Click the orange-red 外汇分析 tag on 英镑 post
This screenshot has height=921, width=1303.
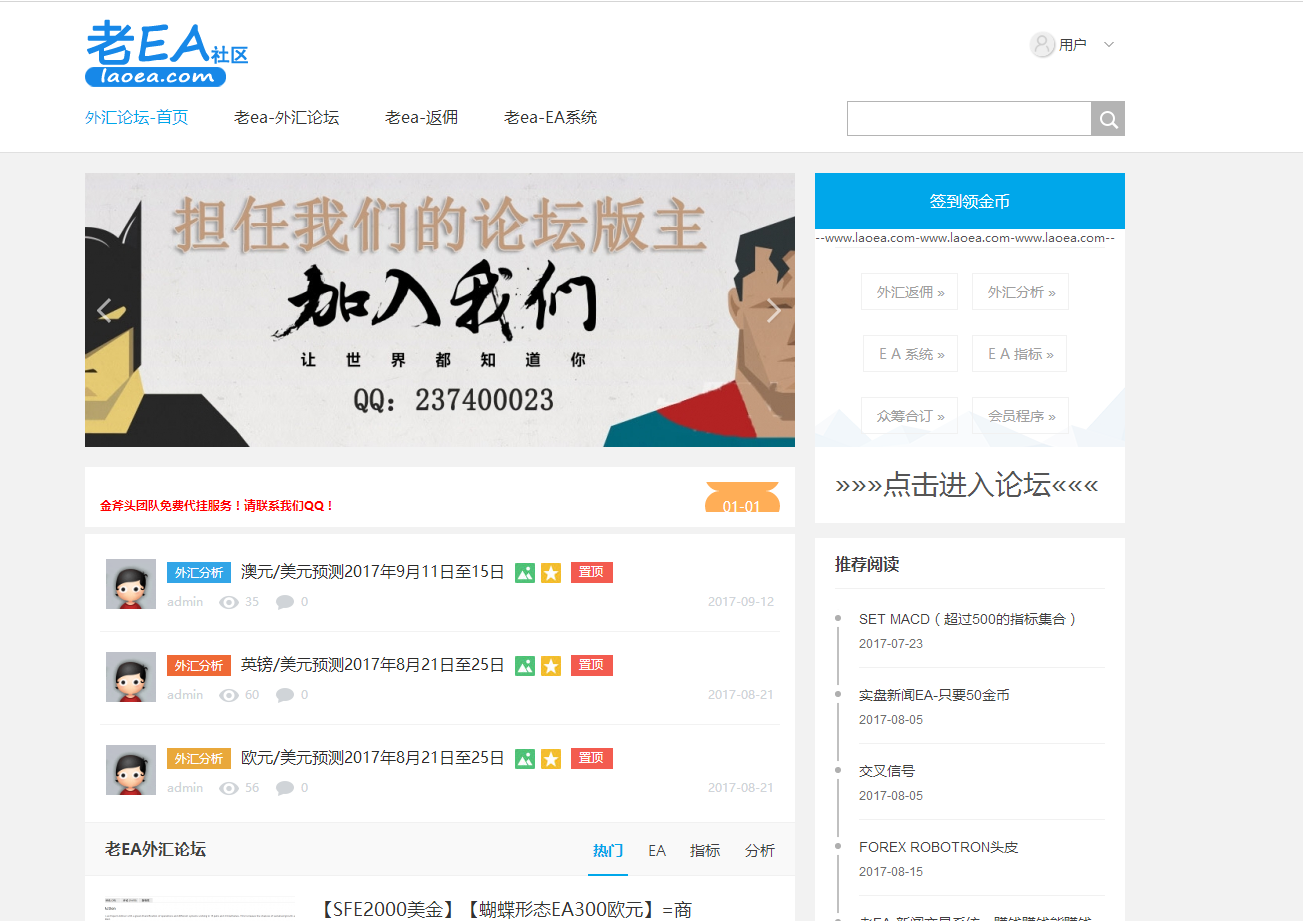pyautogui.click(x=199, y=666)
